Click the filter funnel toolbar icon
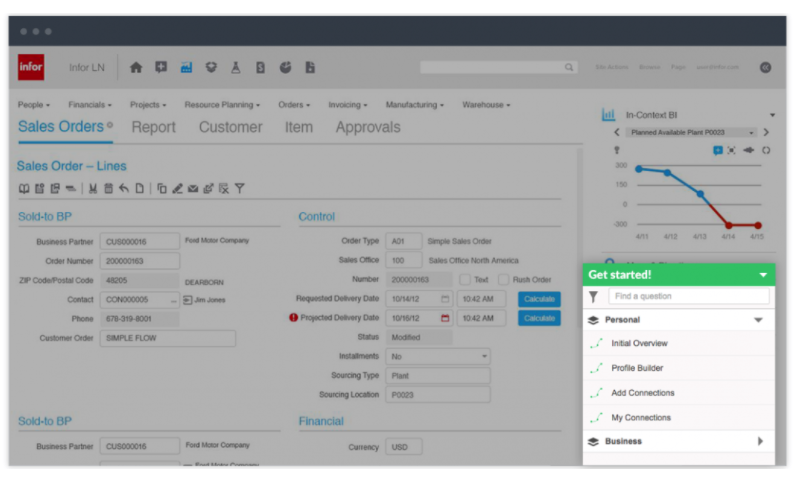 click(240, 188)
